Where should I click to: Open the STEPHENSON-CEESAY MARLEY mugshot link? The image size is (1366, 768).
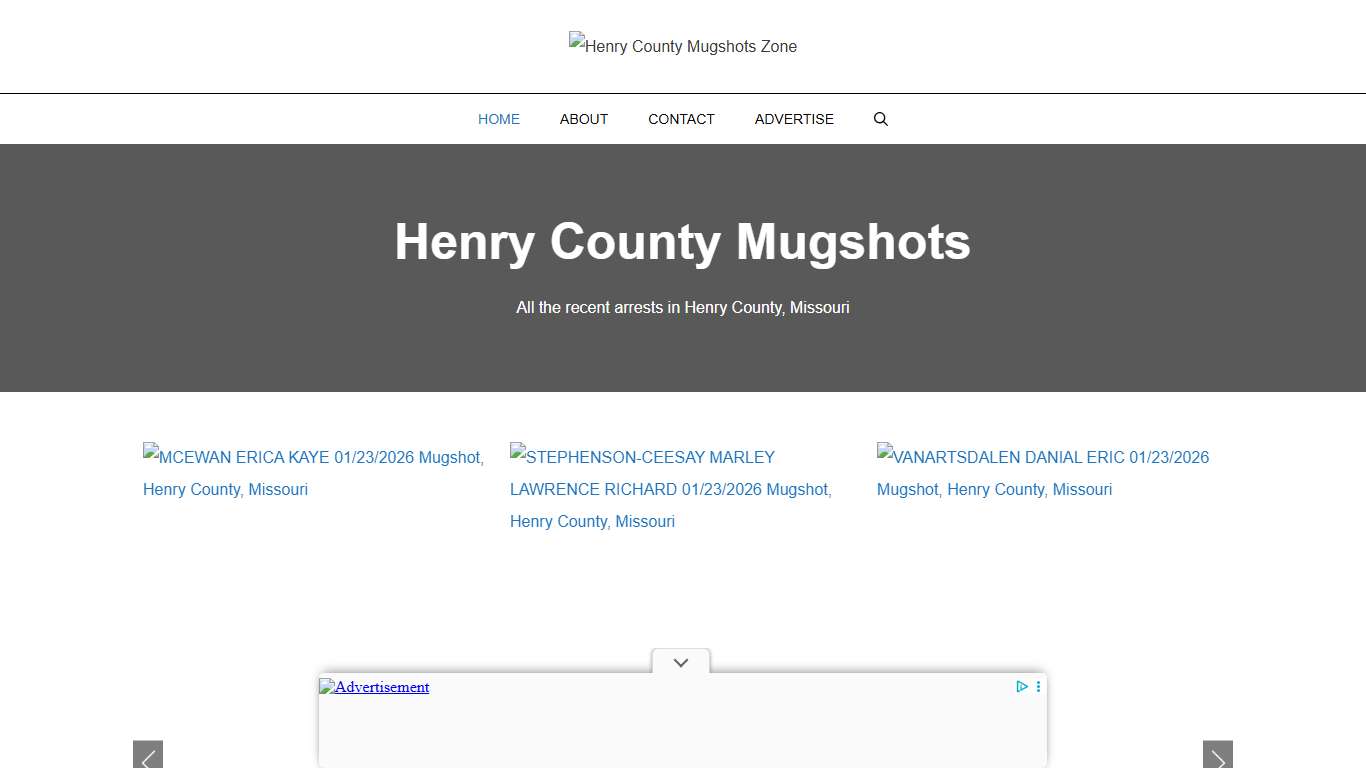click(x=670, y=489)
